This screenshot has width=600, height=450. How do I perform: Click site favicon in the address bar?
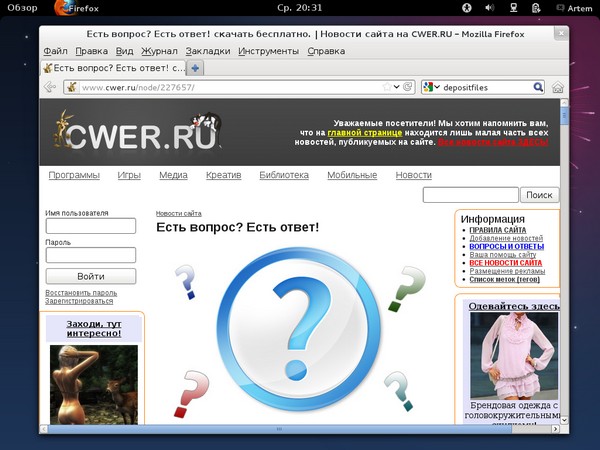pyautogui.click(x=72, y=88)
